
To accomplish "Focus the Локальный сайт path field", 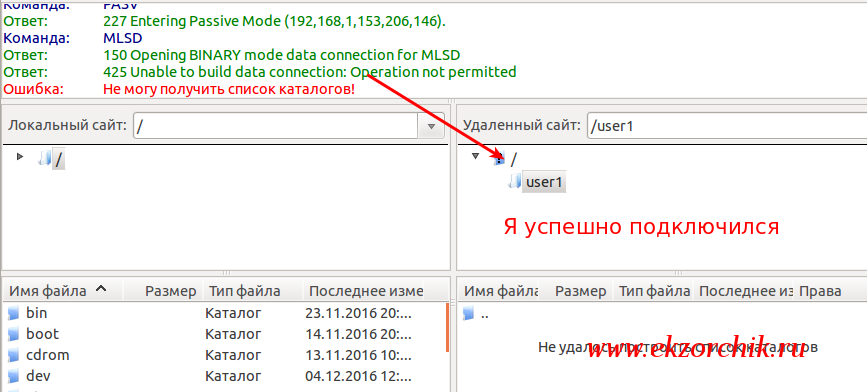I will (x=275, y=126).
